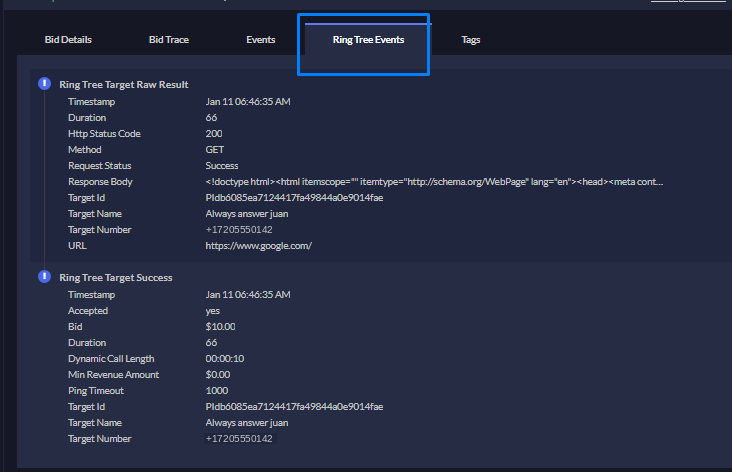Click the Target Number under Raw Result
The width and height of the screenshot is (732, 472).
[239, 230]
